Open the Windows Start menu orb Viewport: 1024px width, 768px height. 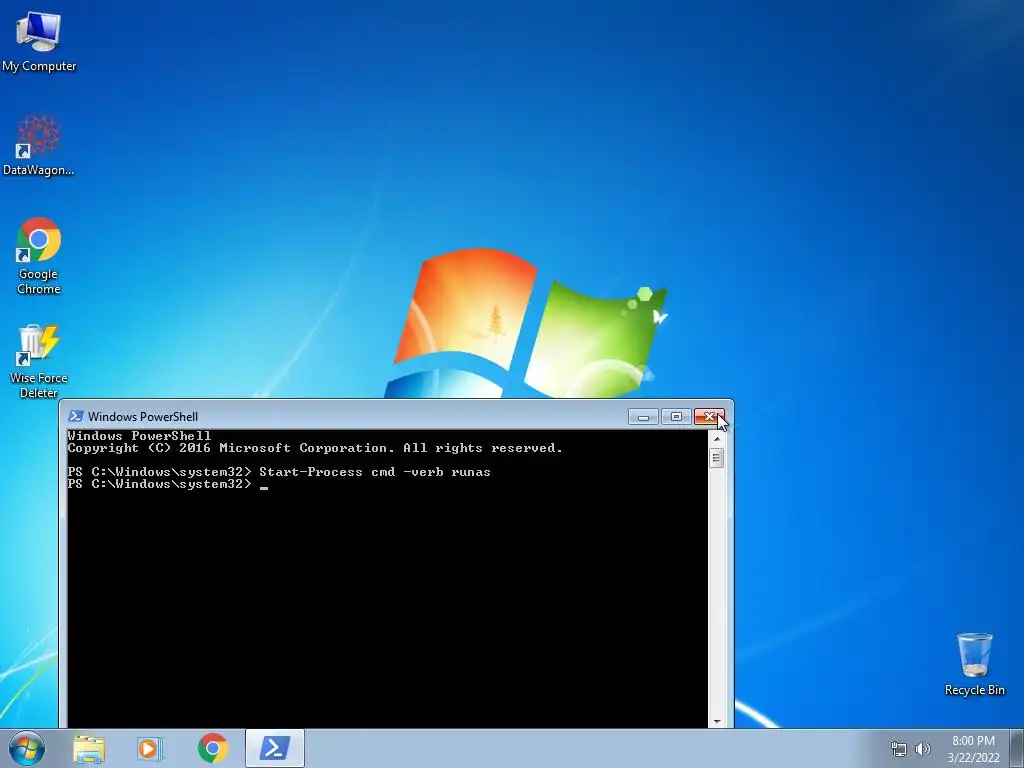(x=27, y=748)
